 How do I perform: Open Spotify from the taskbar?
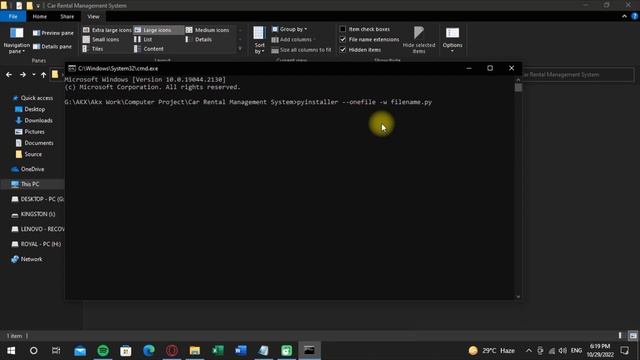(x=103, y=351)
